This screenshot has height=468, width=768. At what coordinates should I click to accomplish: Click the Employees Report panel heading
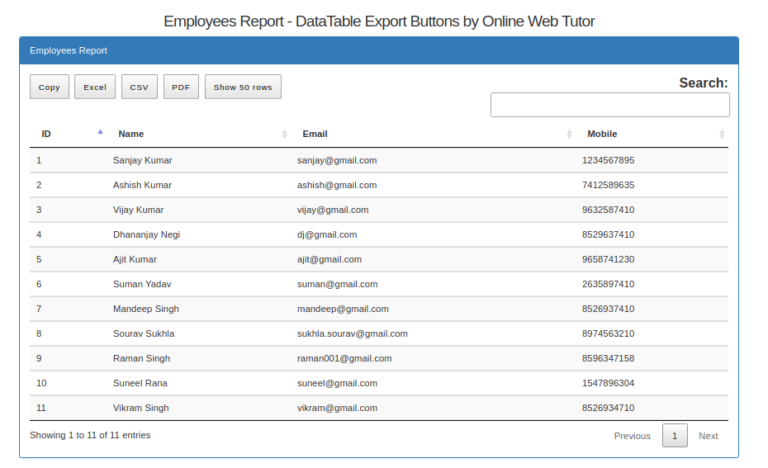68,50
